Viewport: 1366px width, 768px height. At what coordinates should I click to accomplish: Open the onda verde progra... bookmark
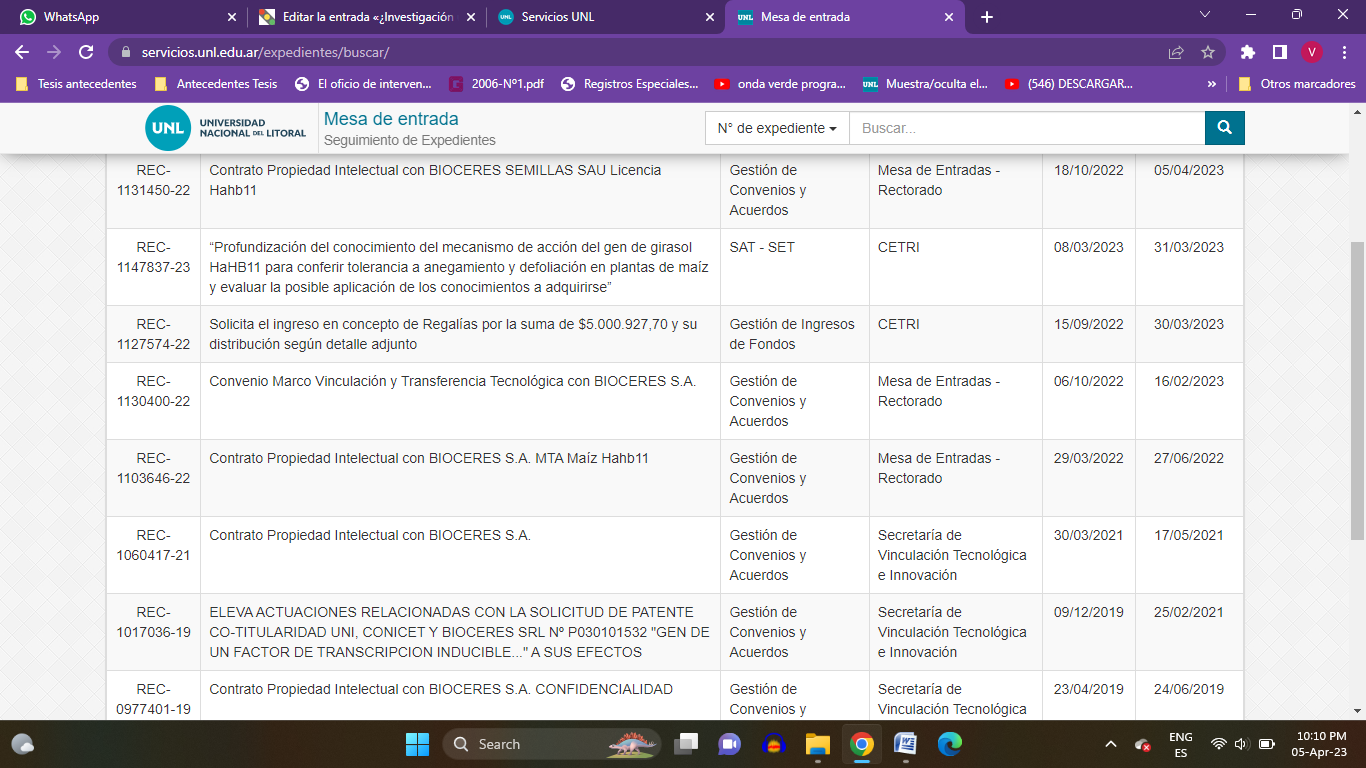click(x=781, y=84)
